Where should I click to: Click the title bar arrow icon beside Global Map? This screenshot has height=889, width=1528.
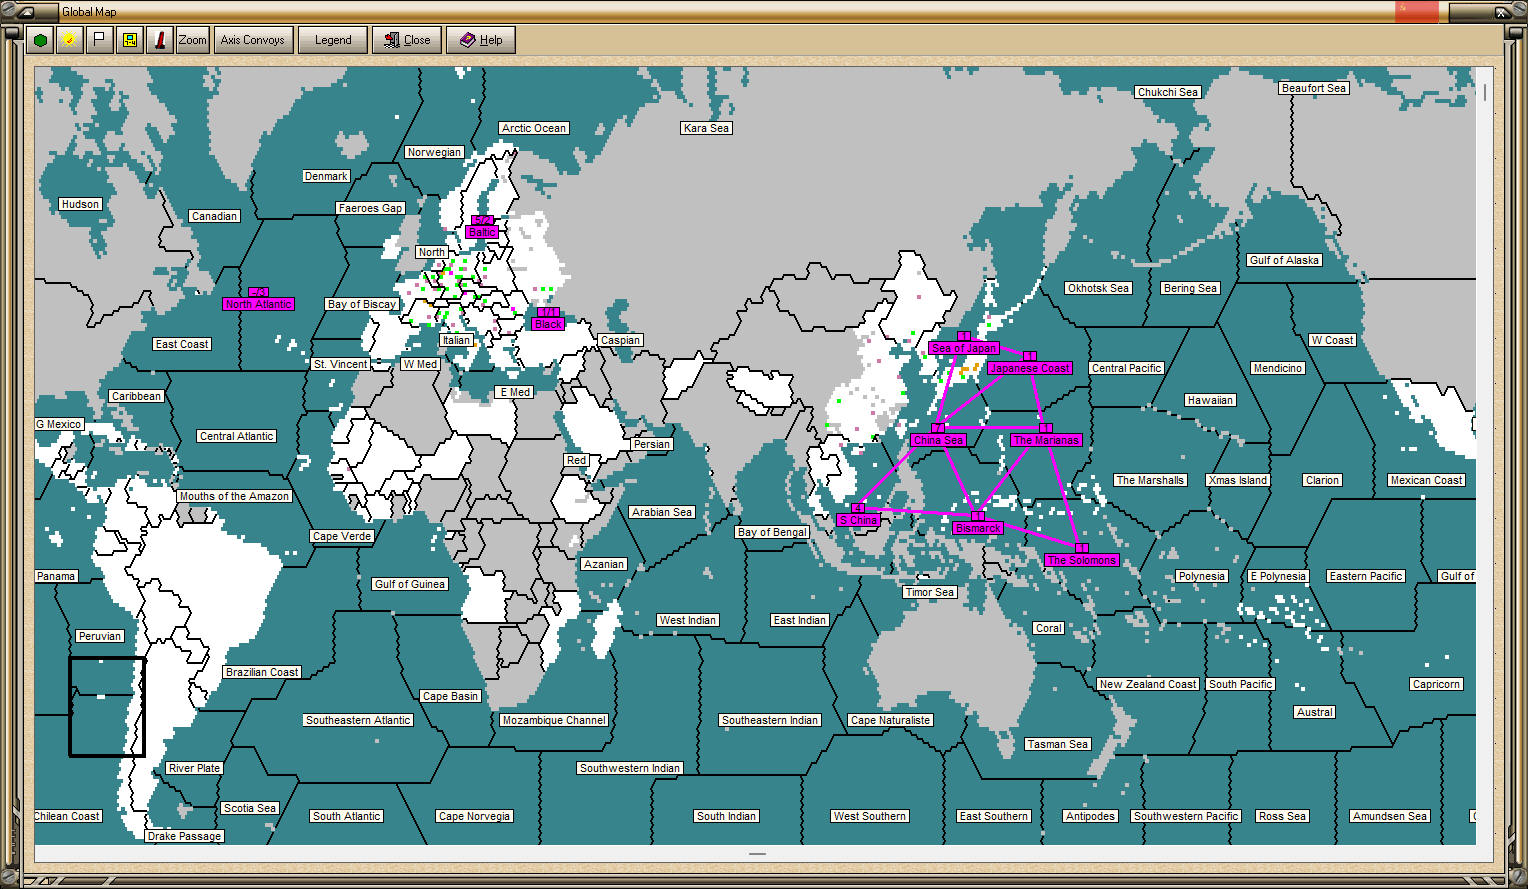coord(26,12)
